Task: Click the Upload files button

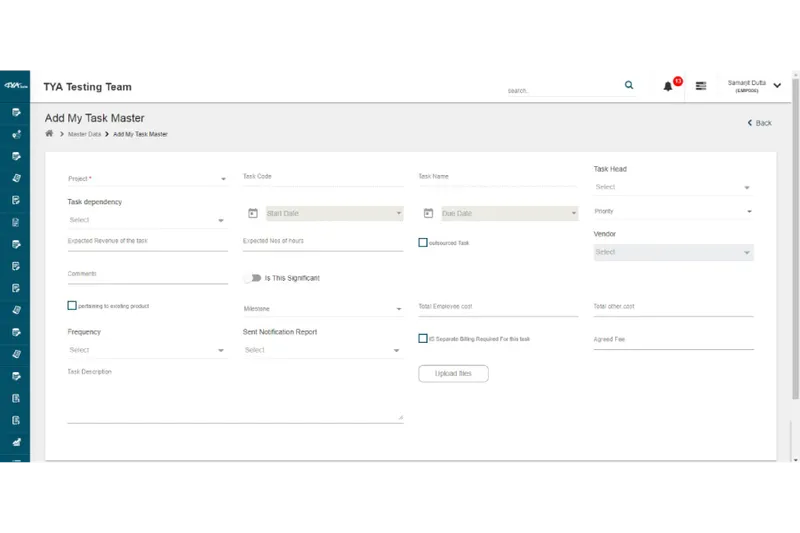Action: click(453, 373)
